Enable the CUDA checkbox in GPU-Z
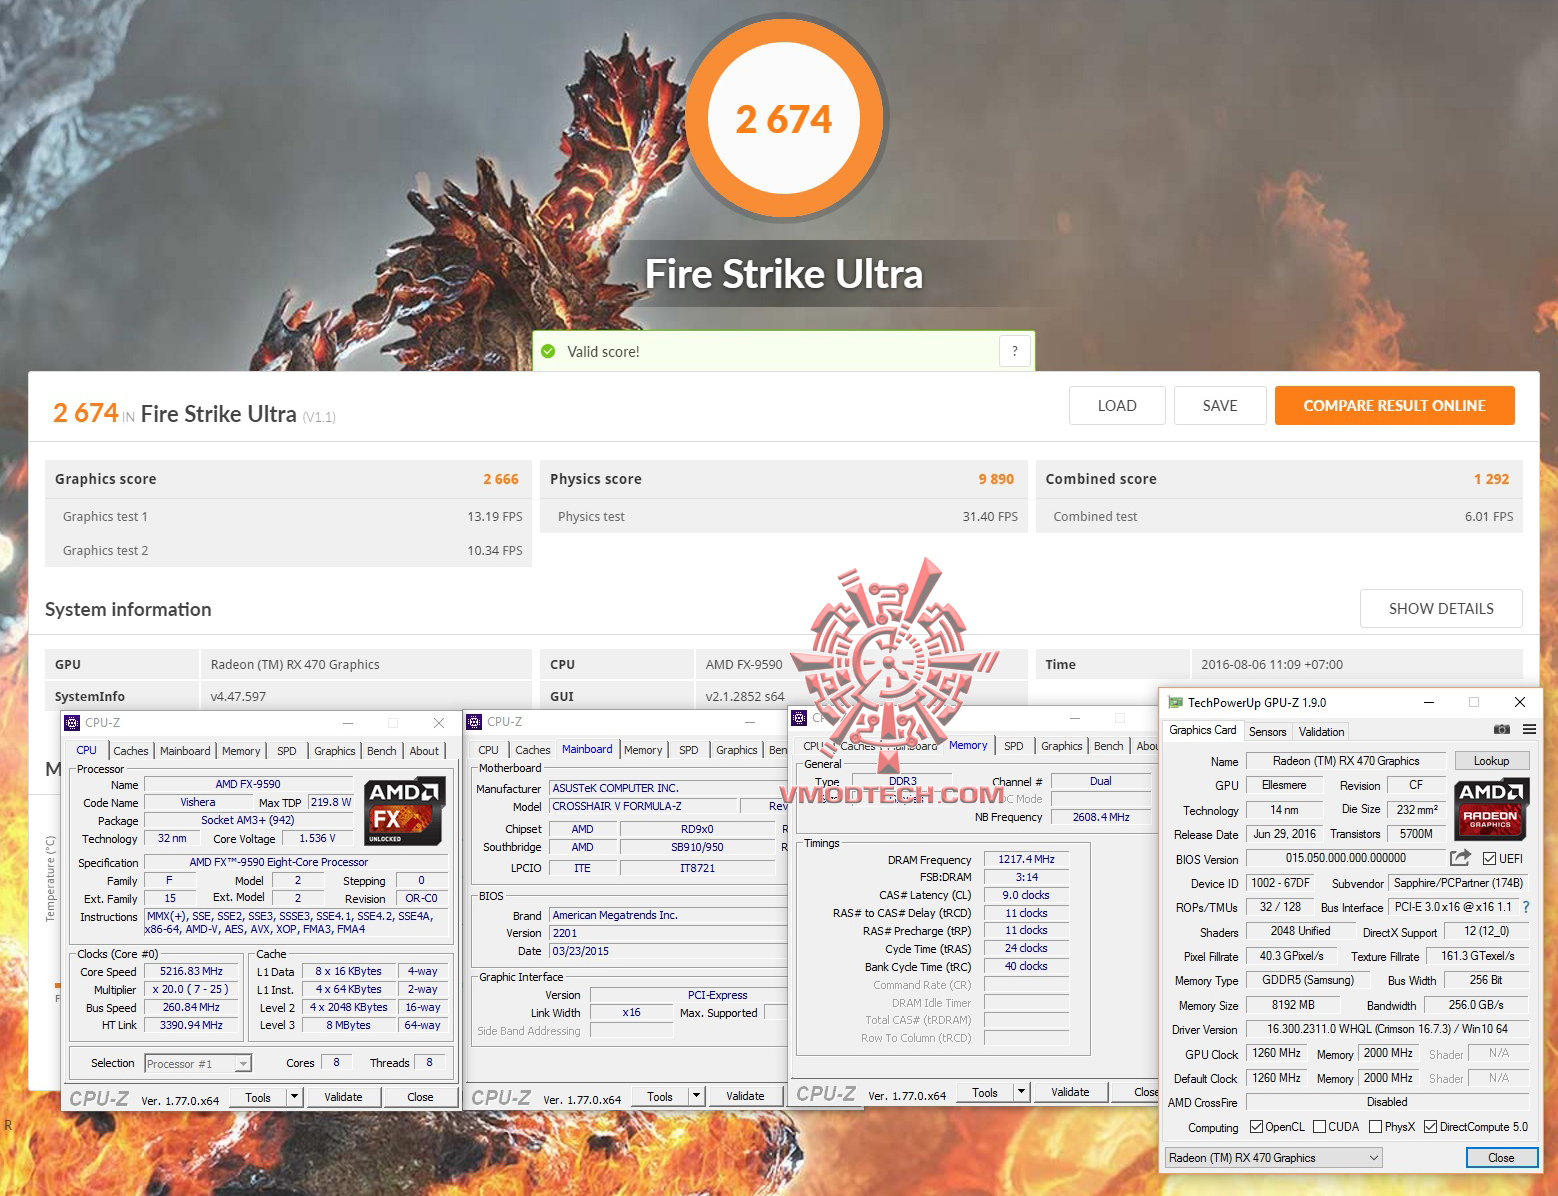This screenshot has width=1558, height=1196. (x=1320, y=1126)
